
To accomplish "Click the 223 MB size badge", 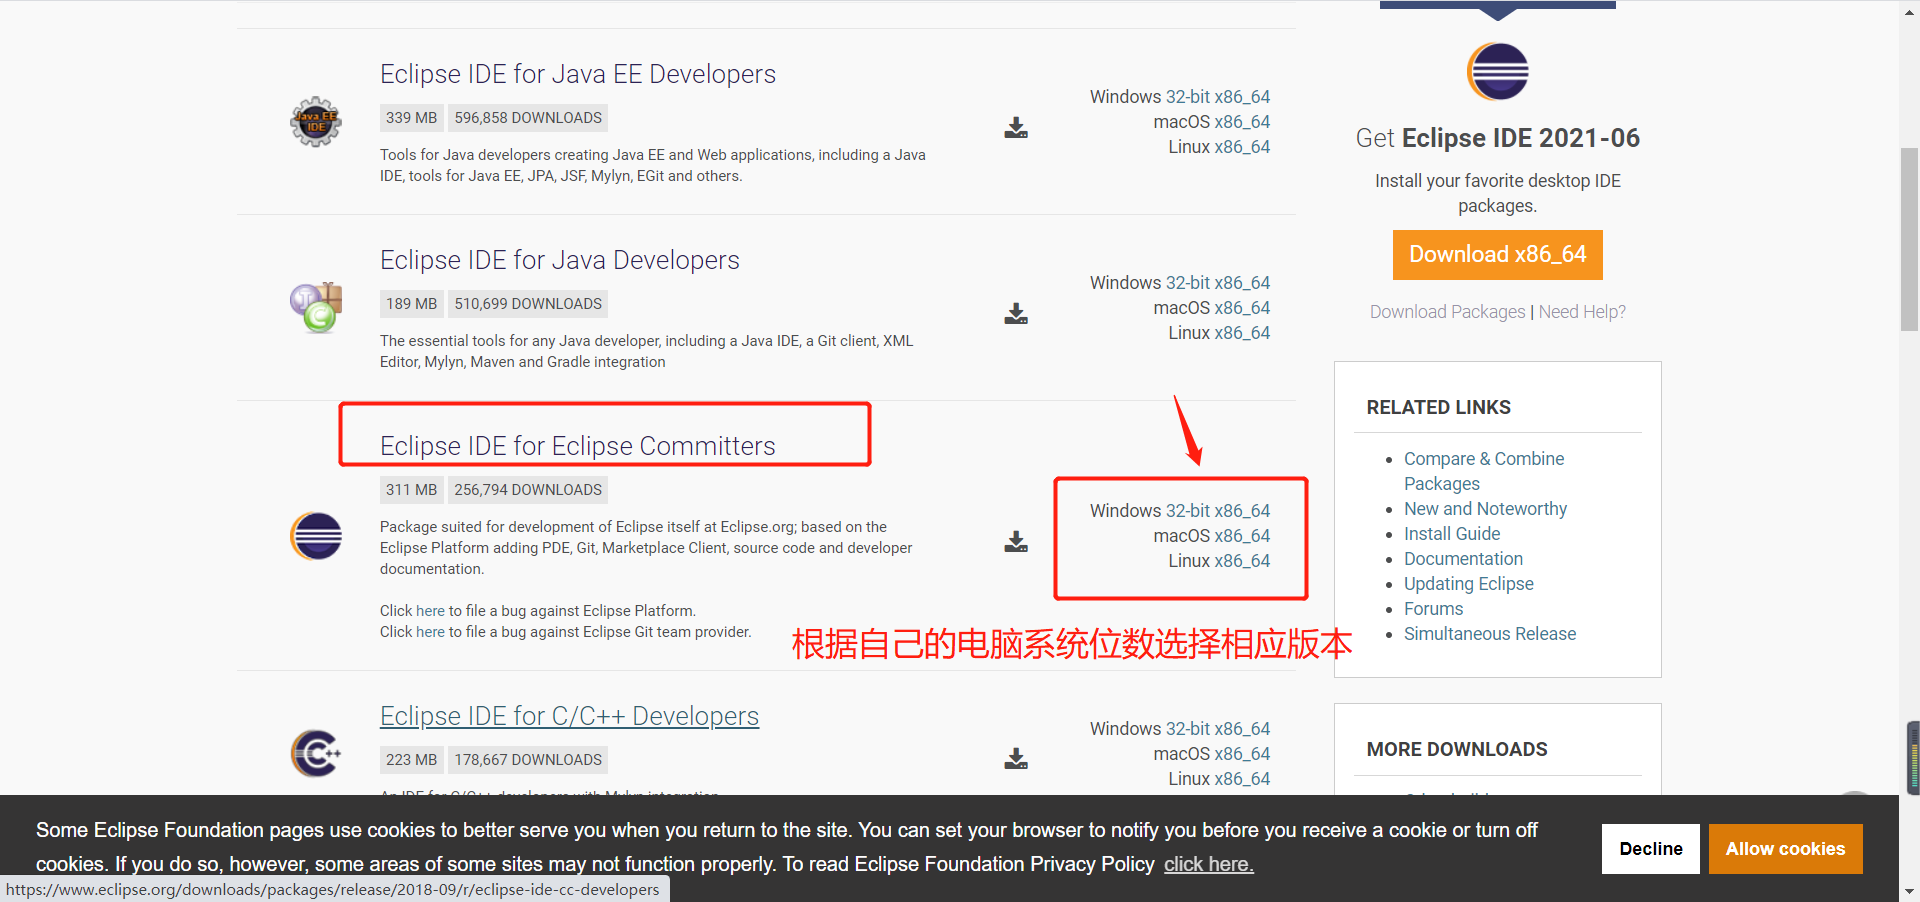I will [x=411, y=760].
